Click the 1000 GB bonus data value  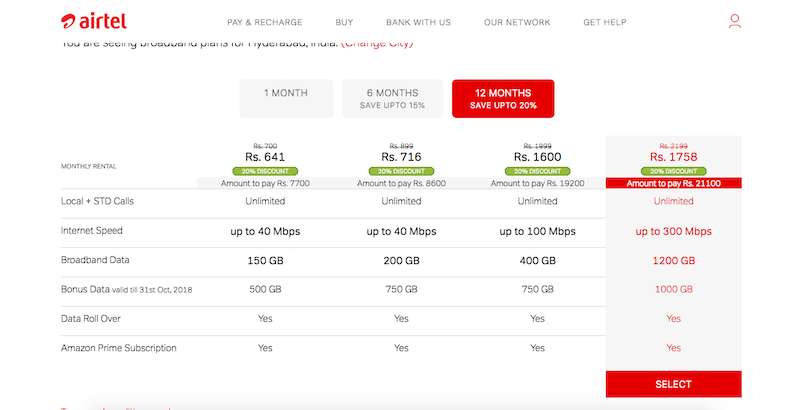coord(673,289)
